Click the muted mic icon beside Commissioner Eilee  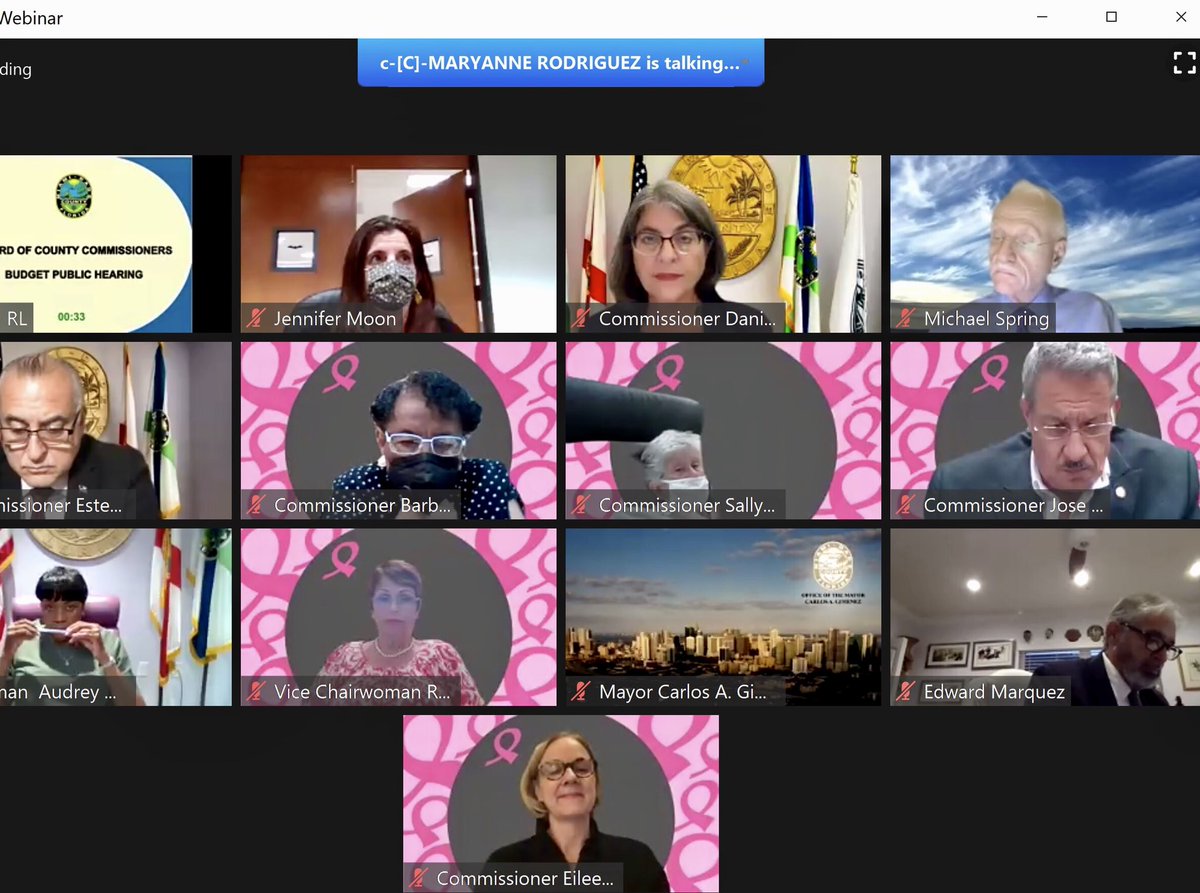click(419, 879)
